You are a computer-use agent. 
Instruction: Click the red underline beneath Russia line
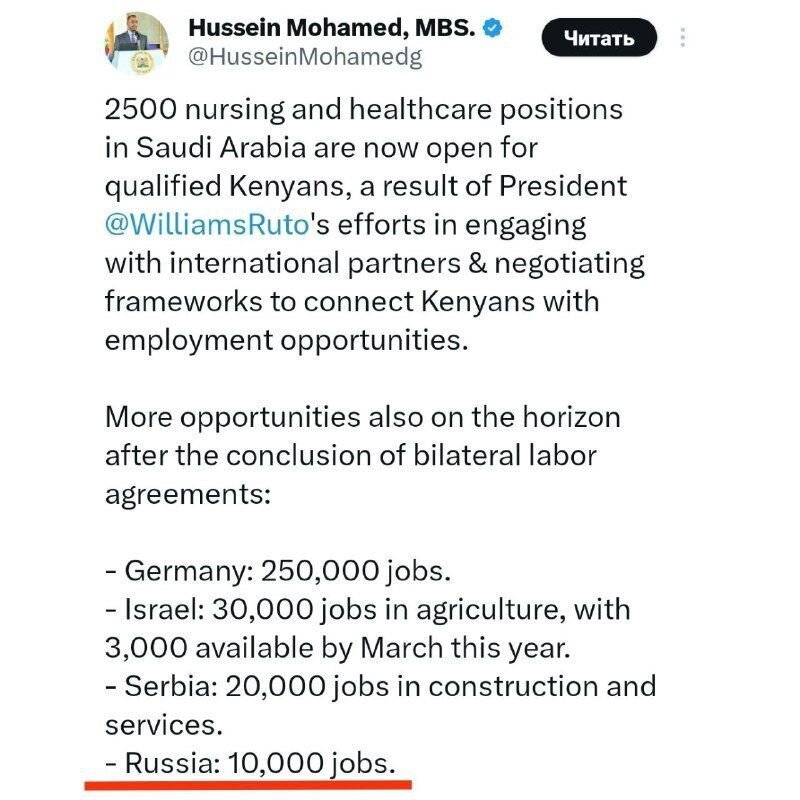pyautogui.click(x=248, y=785)
